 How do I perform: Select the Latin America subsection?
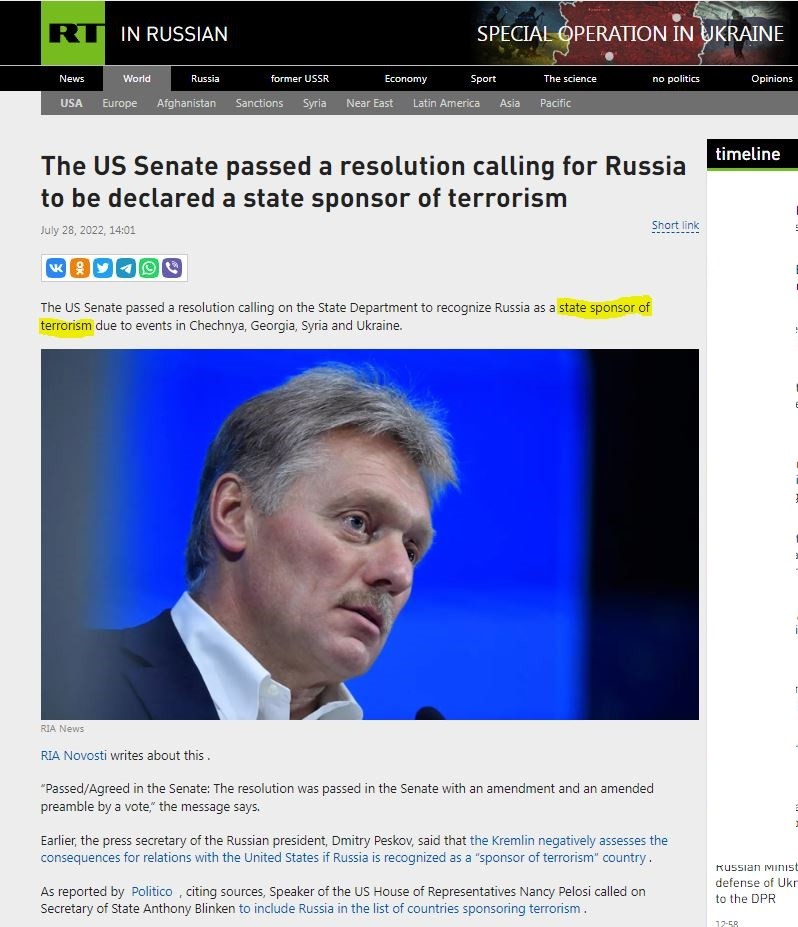pyautogui.click(x=446, y=103)
